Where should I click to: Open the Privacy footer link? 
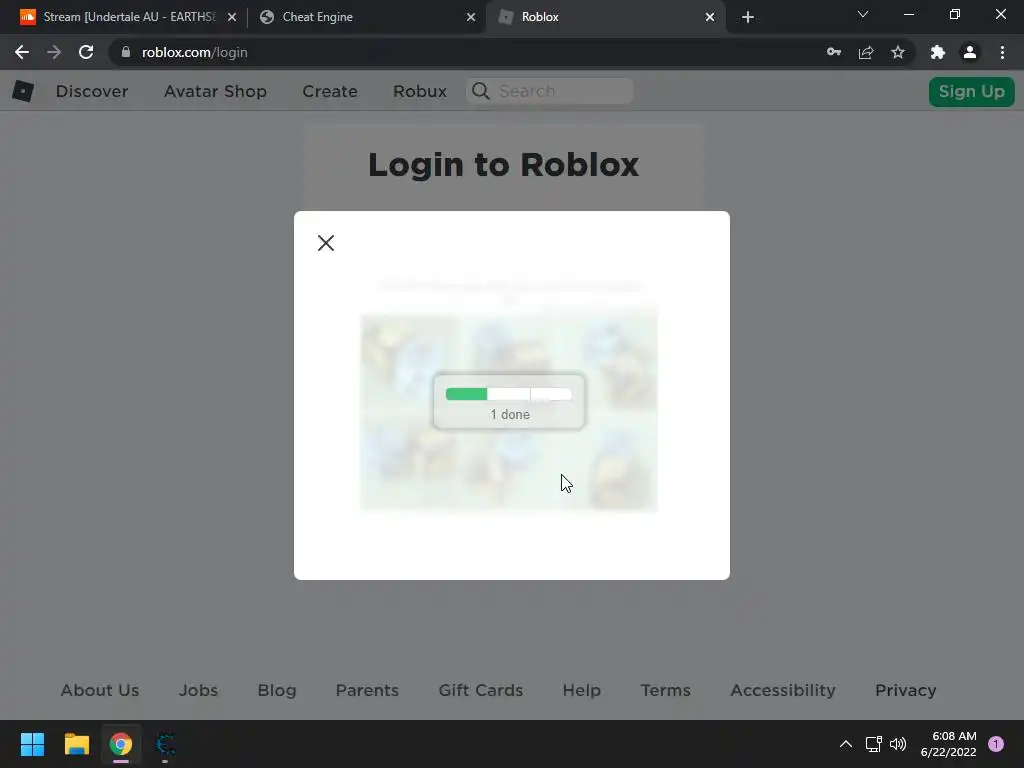click(906, 690)
